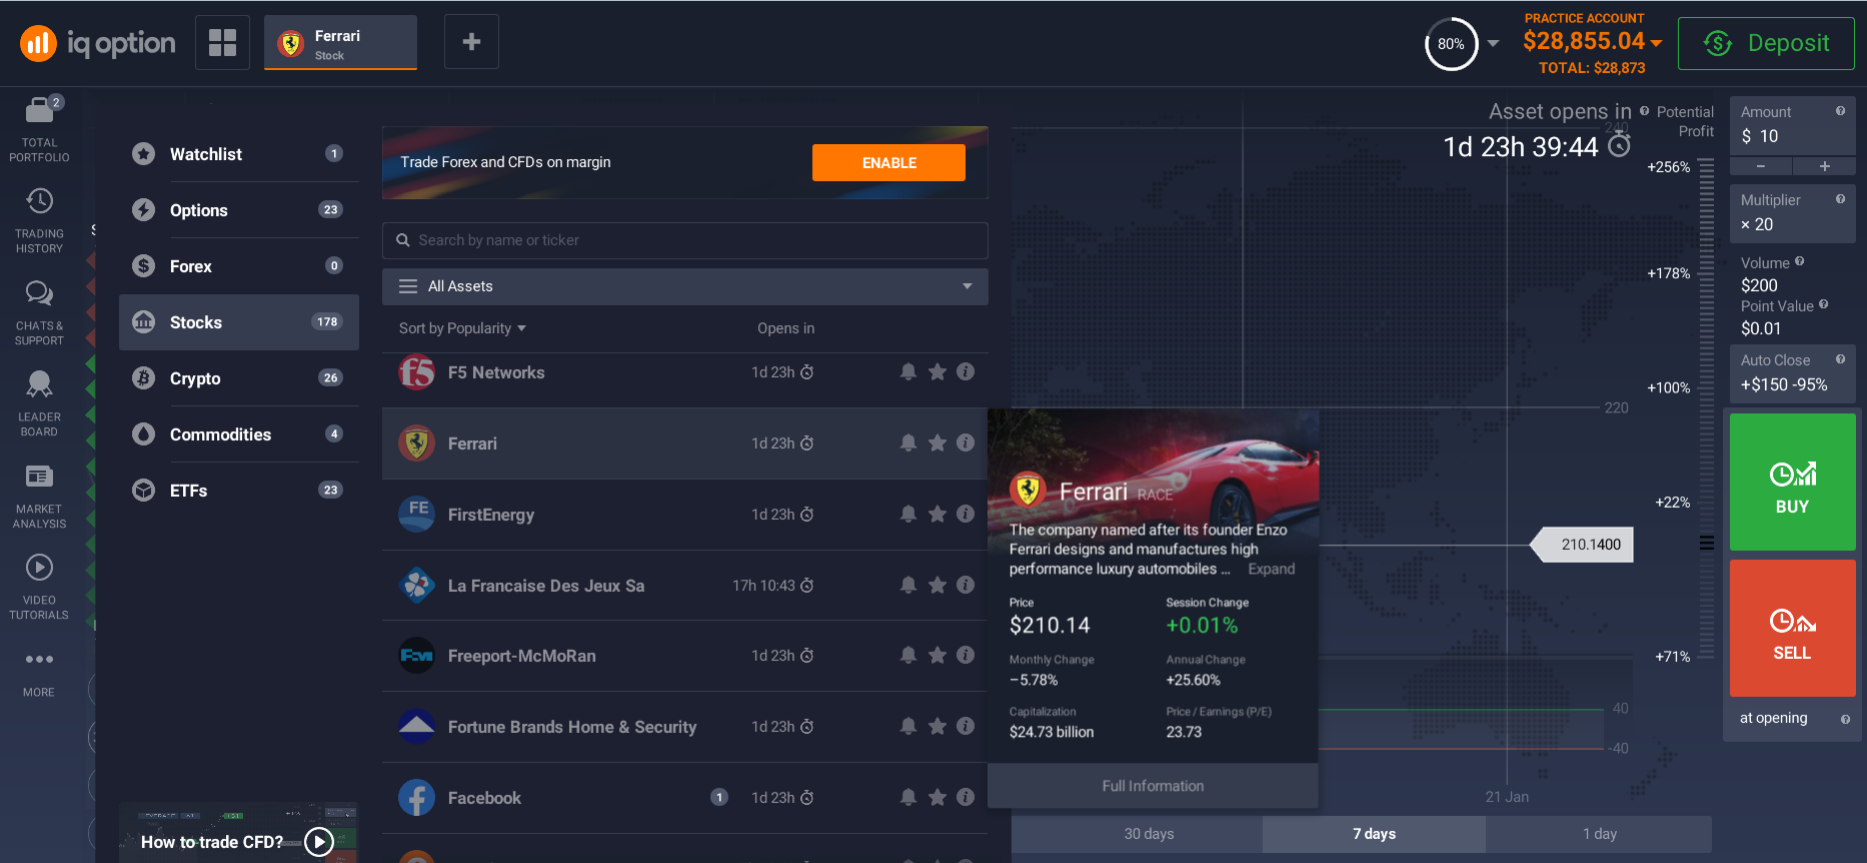The image size is (1867, 863).
Task: Open the Amount $10 field
Action: (1792, 125)
